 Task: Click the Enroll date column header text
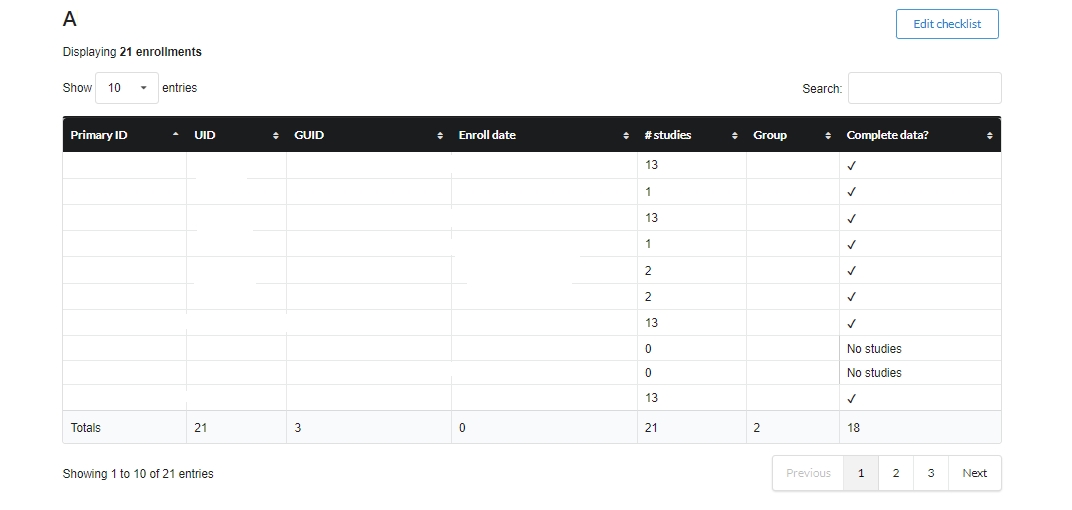click(x=487, y=135)
